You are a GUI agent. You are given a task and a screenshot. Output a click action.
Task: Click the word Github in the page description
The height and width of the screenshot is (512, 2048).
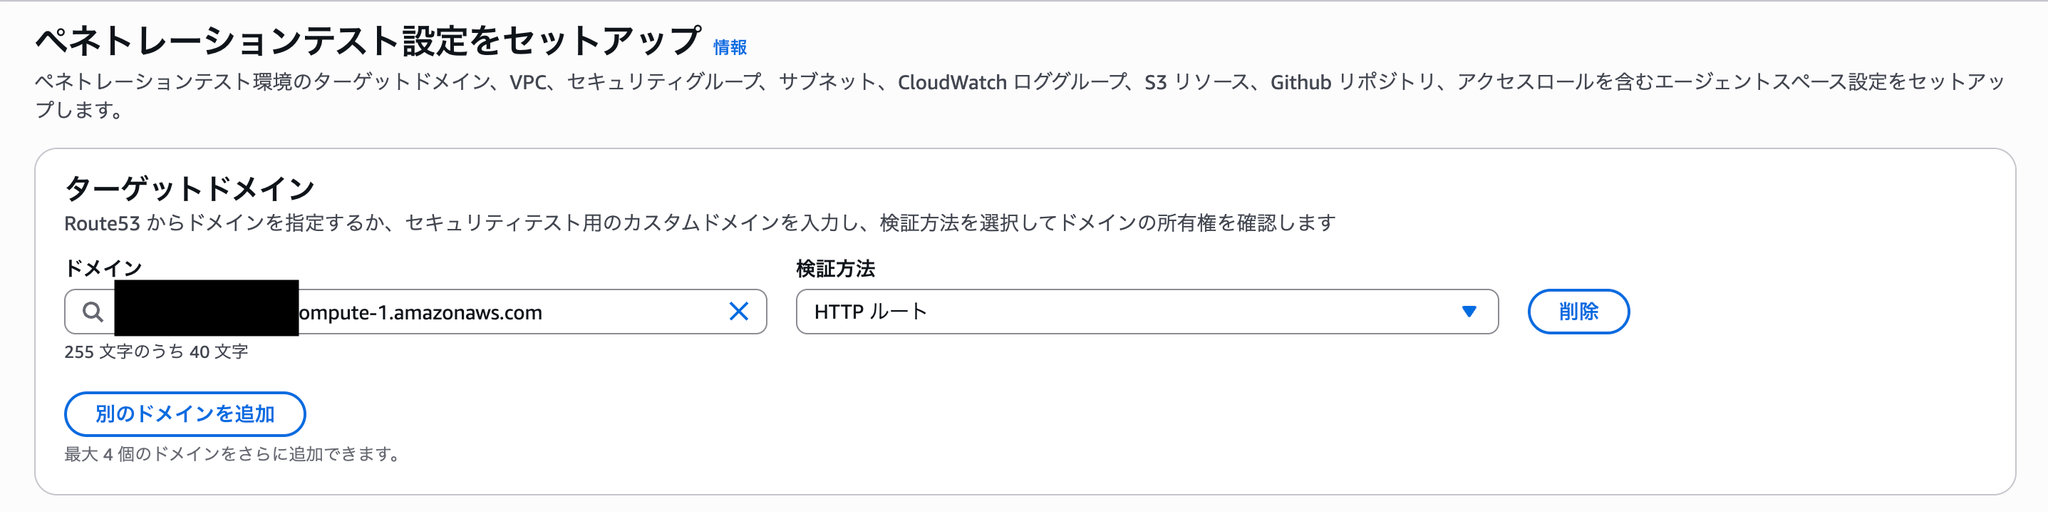pos(1300,82)
